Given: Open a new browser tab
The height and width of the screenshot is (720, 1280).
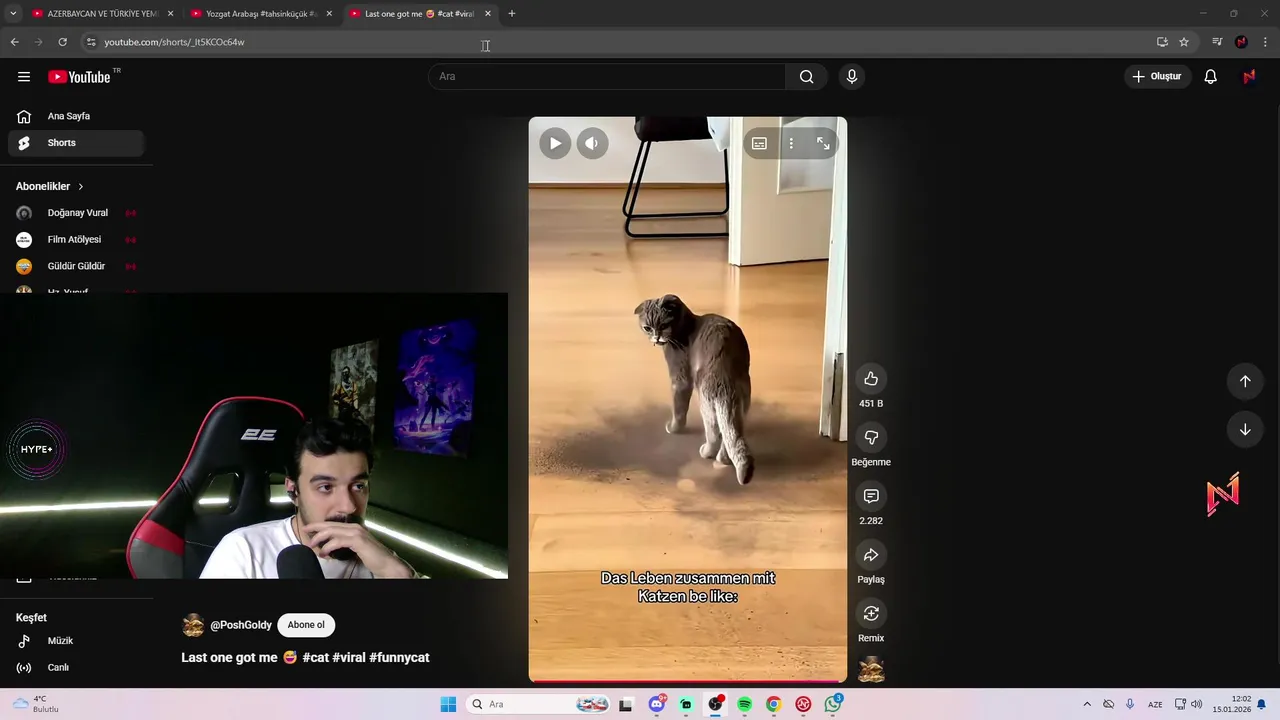Looking at the screenshot, I should pyautogui.click(x=512, y=14).
